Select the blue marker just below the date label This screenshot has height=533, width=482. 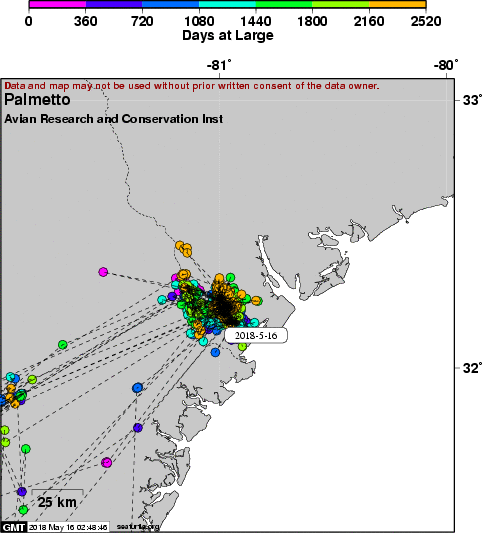pyautogui.click(x=215, y=352)
